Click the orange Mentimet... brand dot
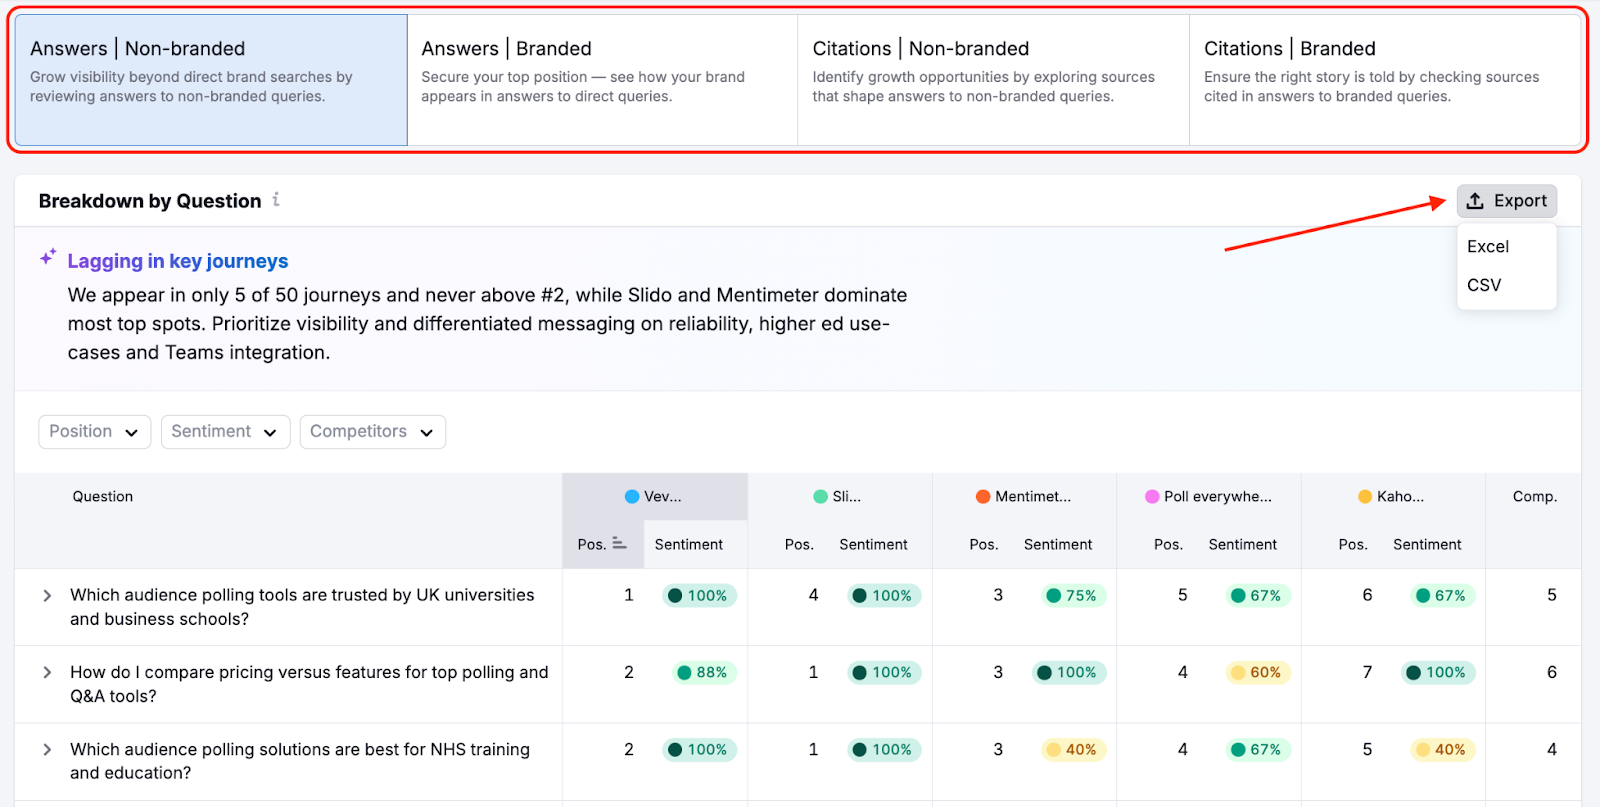The image size is (1600, 807). 983,497
